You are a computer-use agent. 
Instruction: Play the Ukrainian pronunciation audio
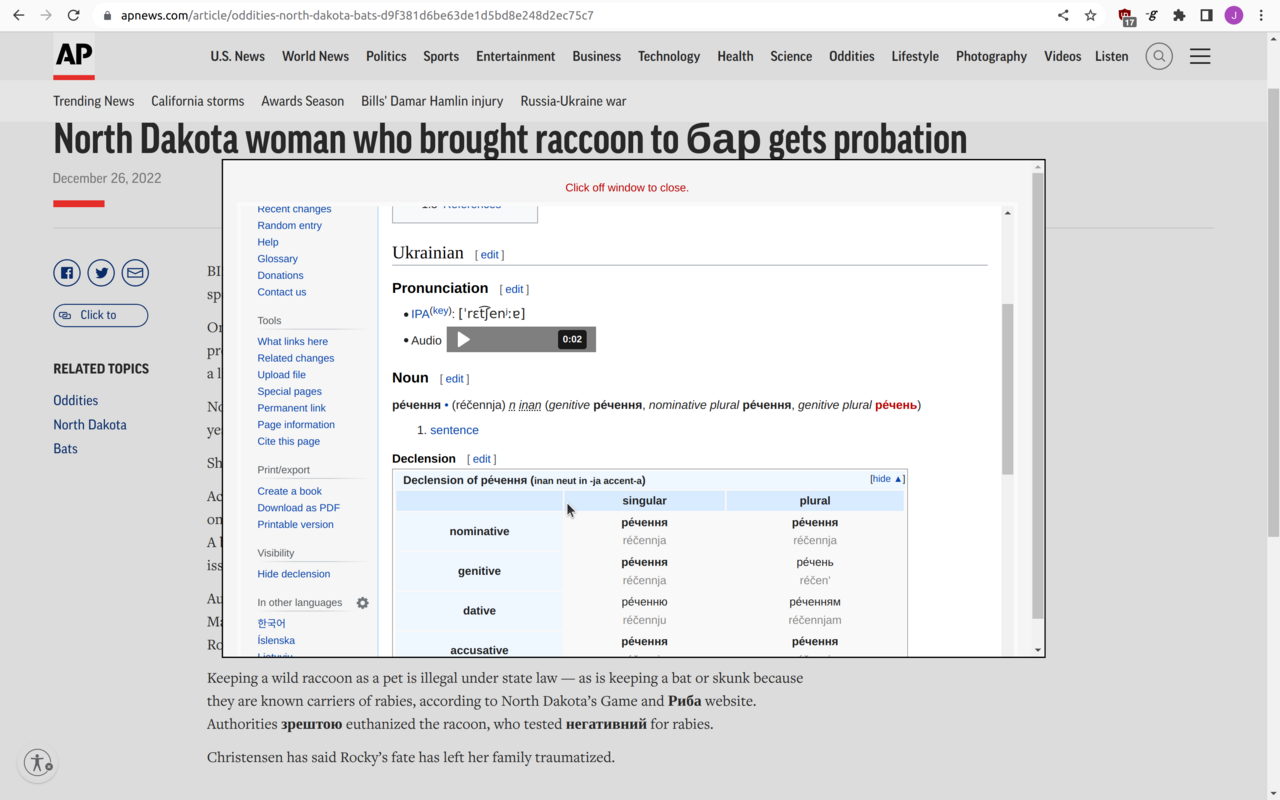pyautogui.click(x=463, y=340)
